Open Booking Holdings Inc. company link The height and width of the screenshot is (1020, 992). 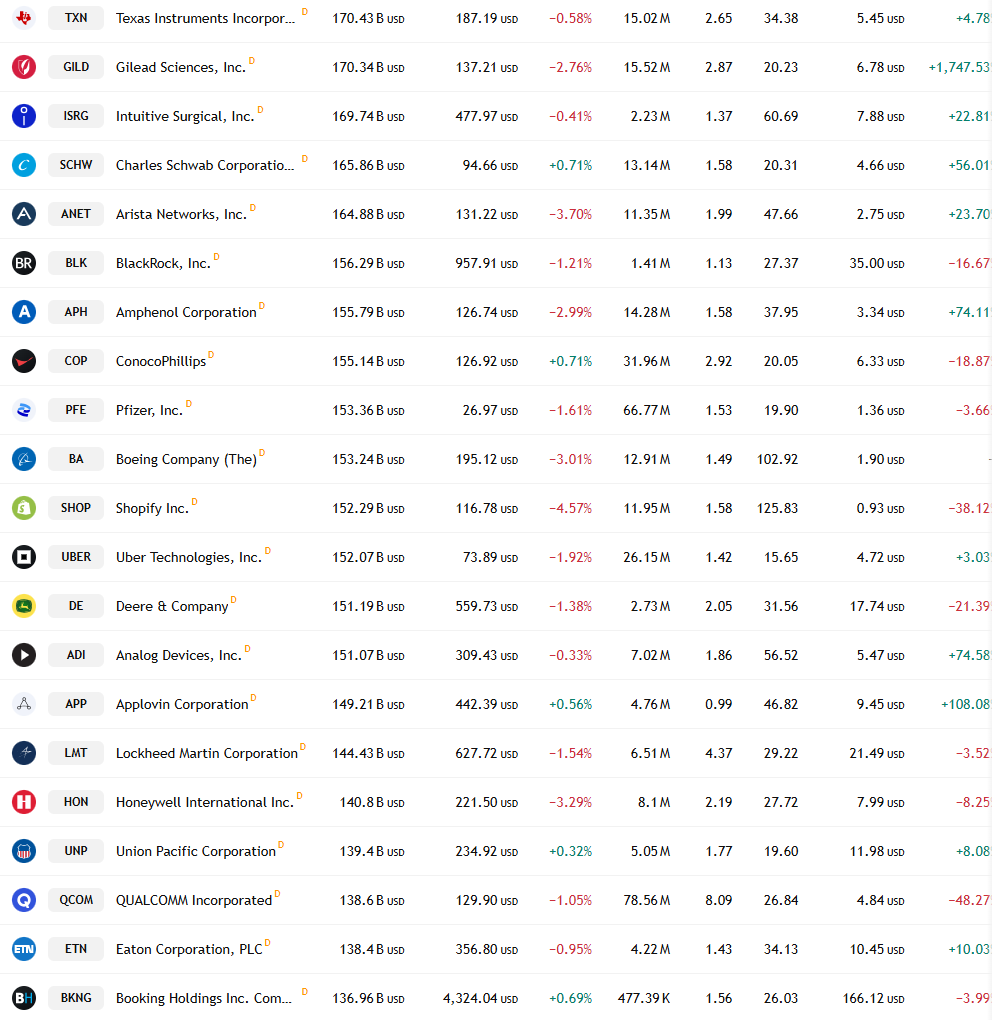pyautogui.click(x=204, y=999)
